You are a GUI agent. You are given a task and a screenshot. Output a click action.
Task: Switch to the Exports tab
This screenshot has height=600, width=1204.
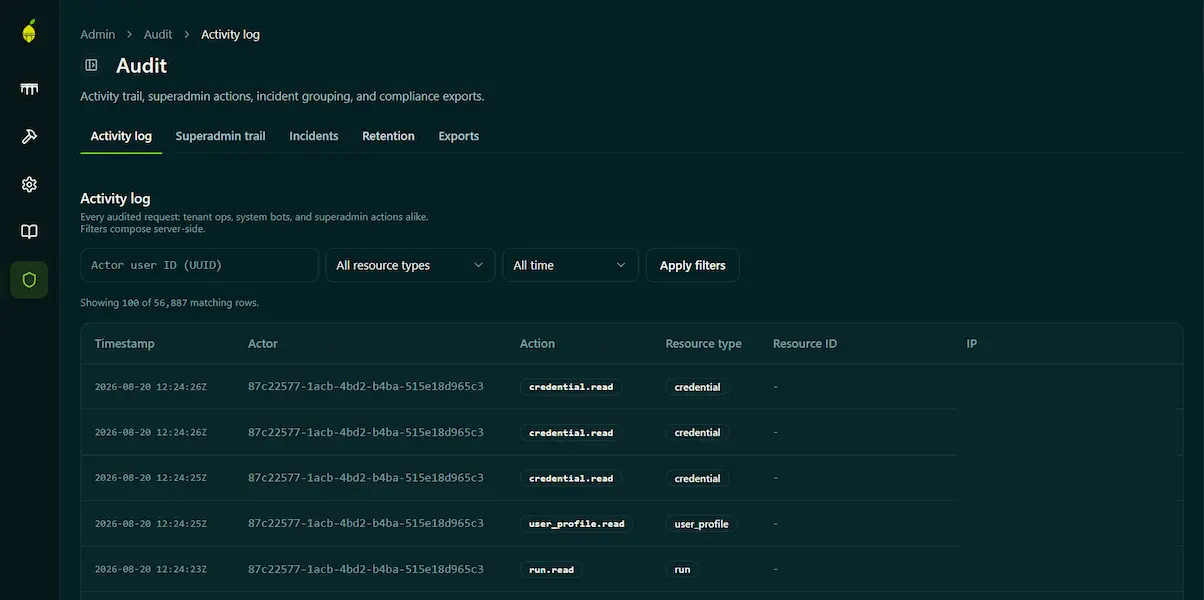tap(459, 136)
